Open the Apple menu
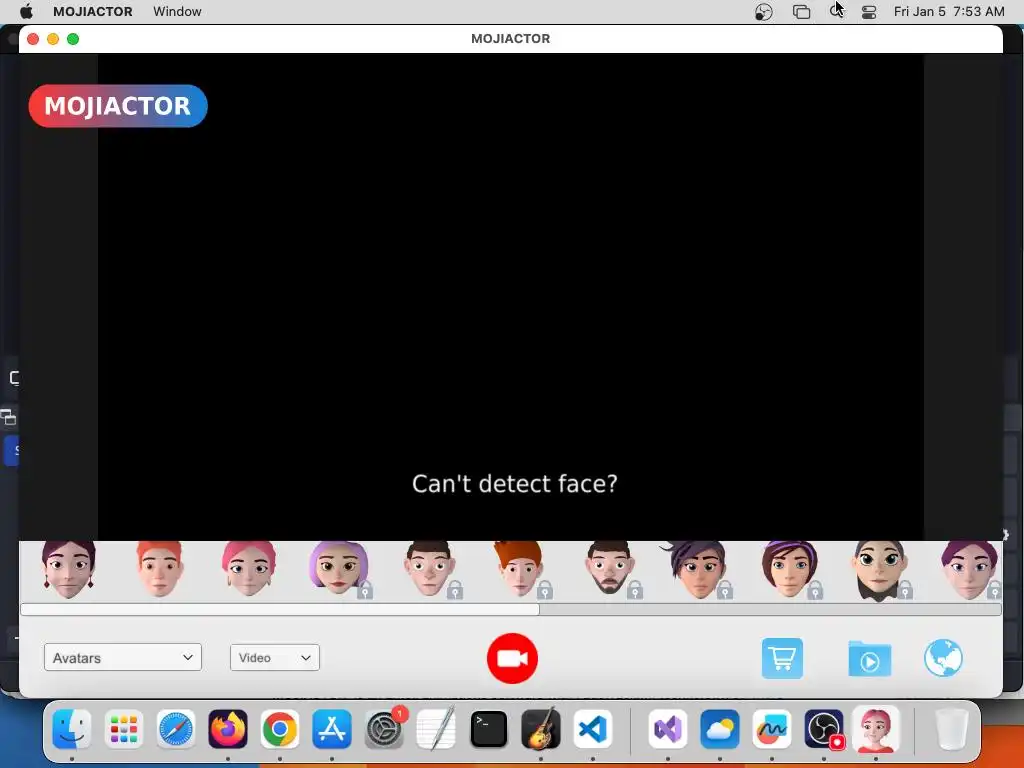1024x768 pixels. tap(26, 11)
